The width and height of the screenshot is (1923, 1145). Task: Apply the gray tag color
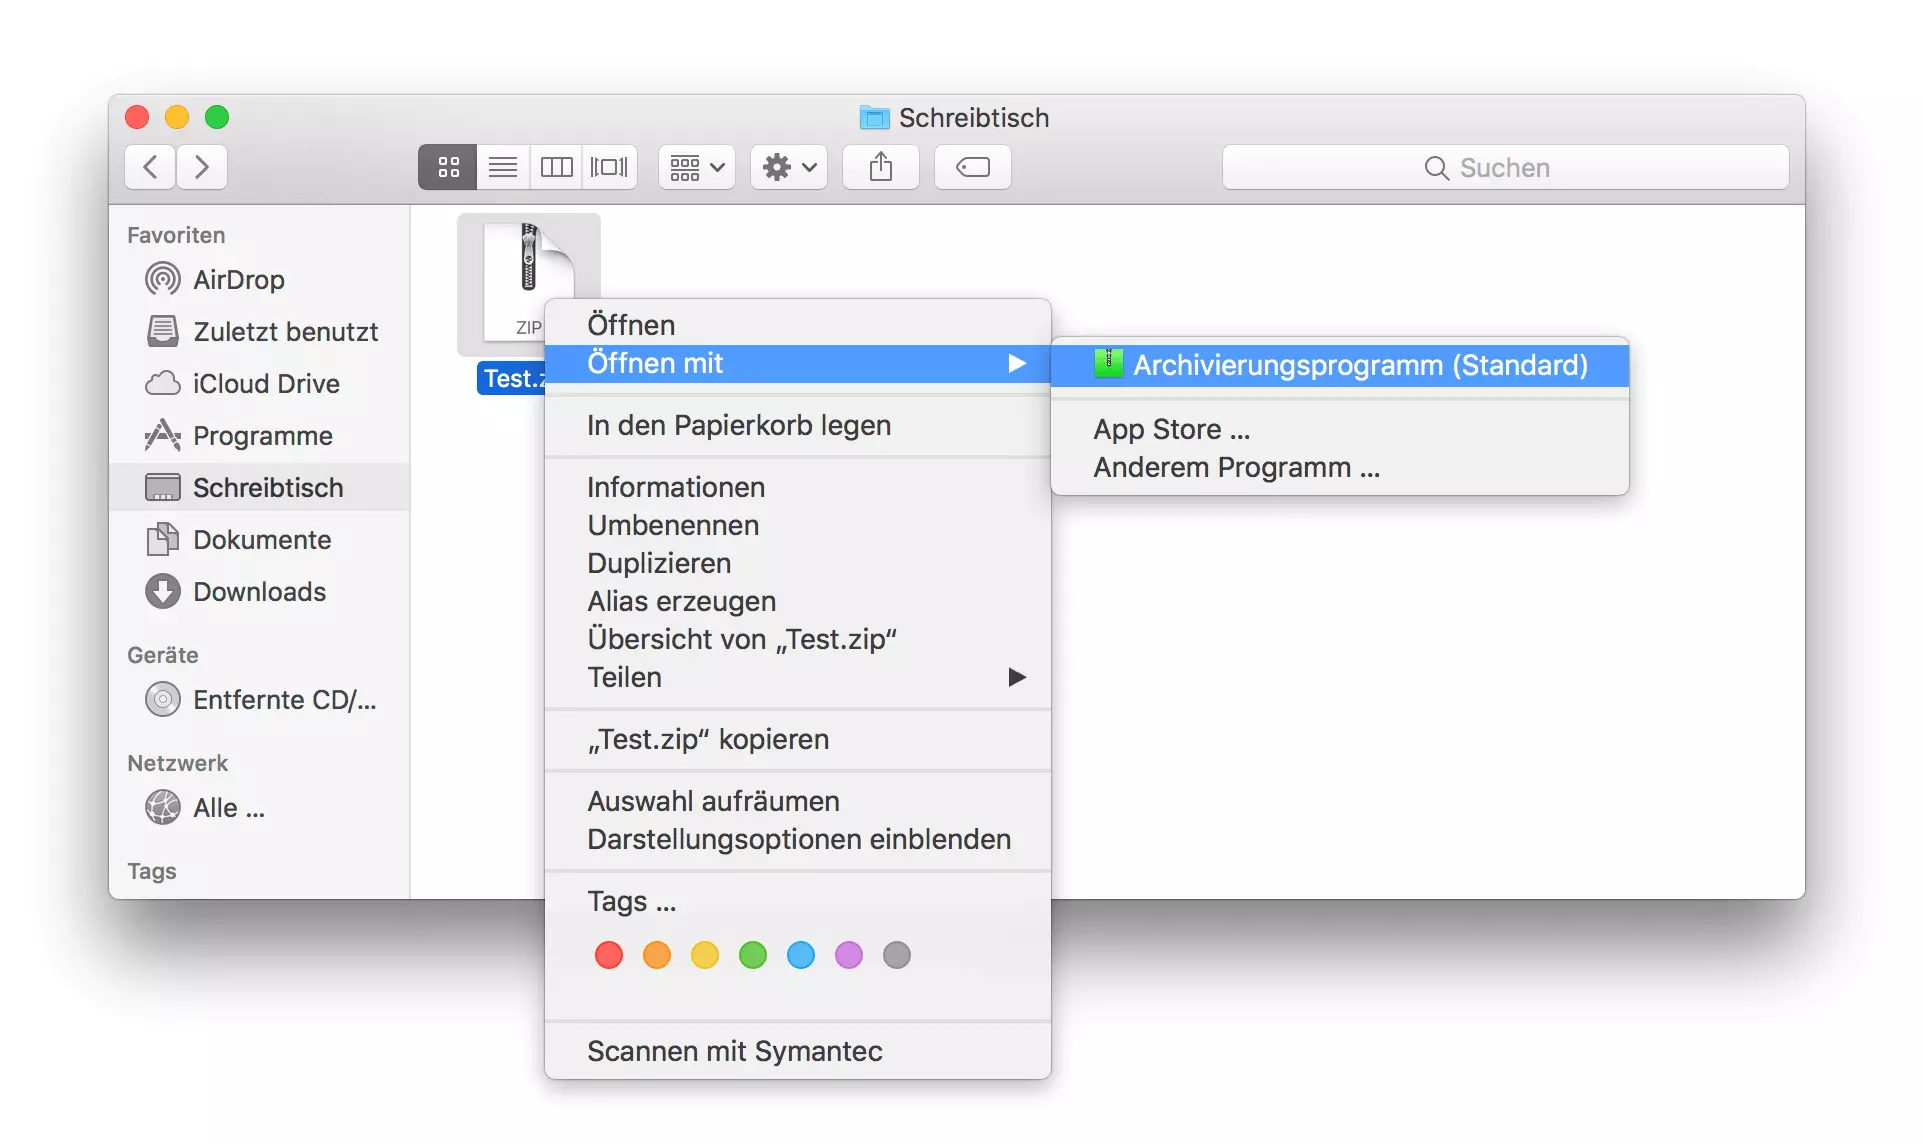pyautogui.click(x=897, y=955)
